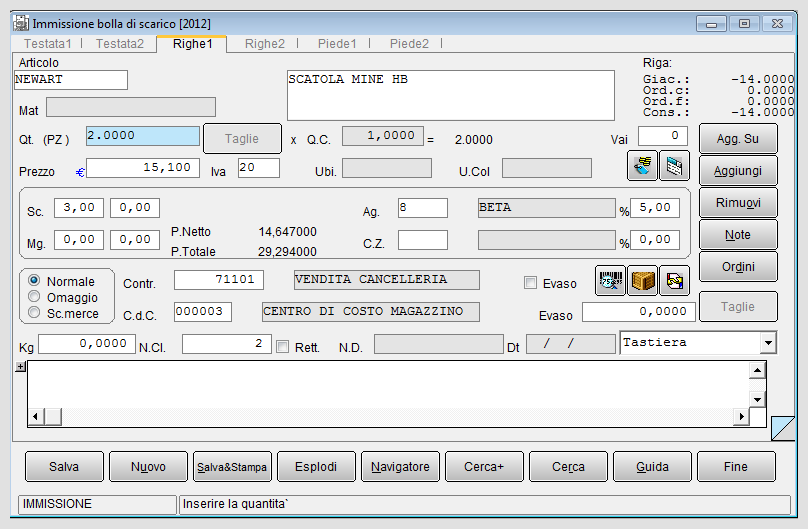Switch to the Testata1 tab

click(x=47, y=44)
